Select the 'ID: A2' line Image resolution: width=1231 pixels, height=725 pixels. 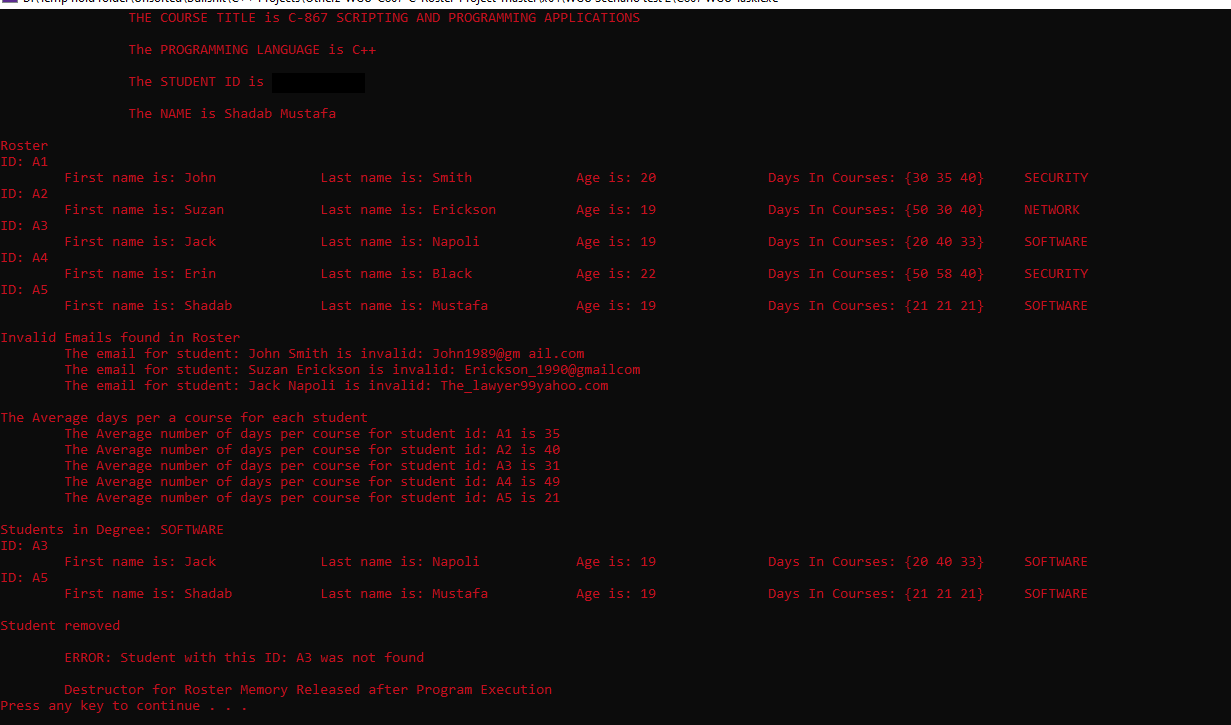coord(24,194)
